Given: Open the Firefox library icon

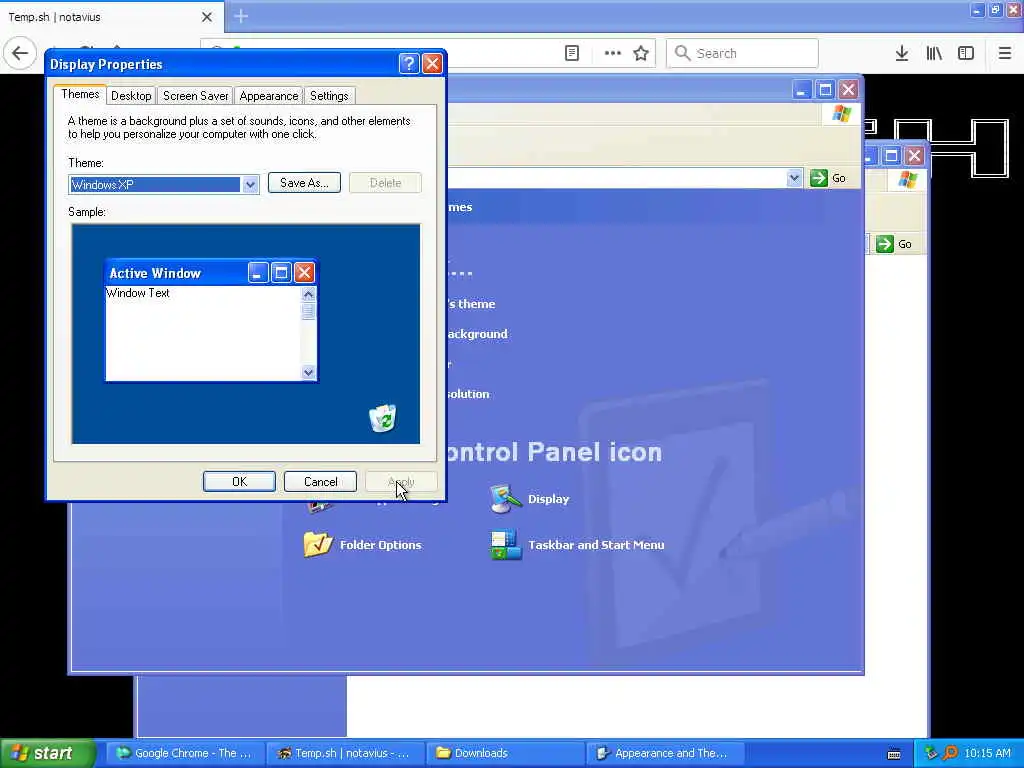Looking at the screenshot, I should pyautogui.click(x=934, y=53).
